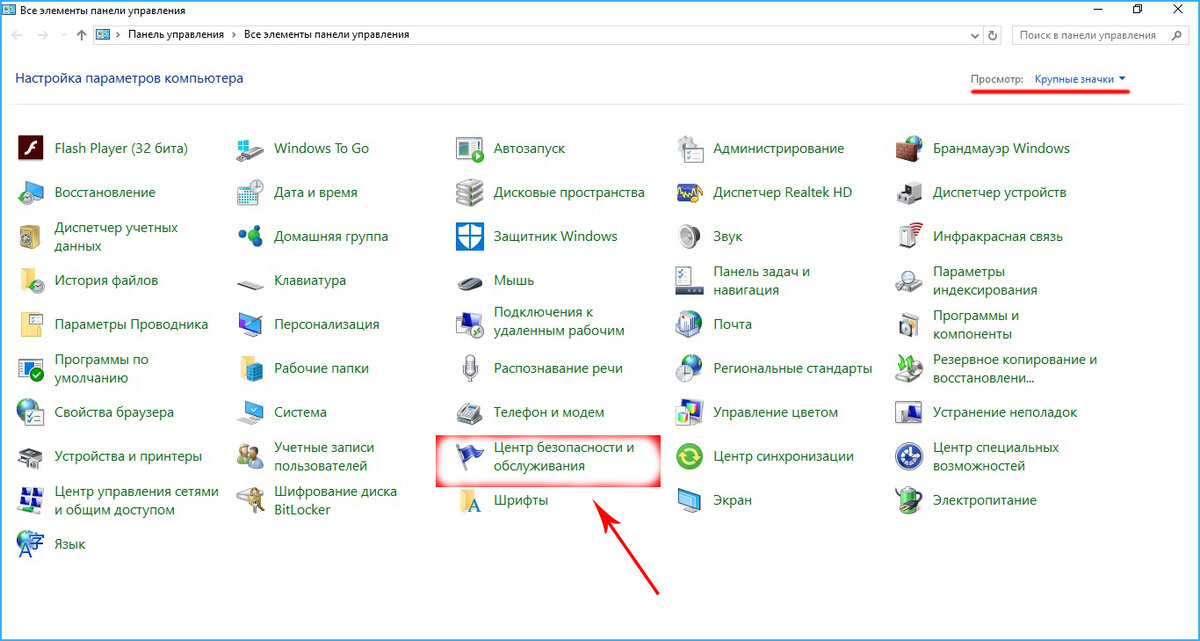
Task: Refresh the address bar view
Action: (993, 35)
